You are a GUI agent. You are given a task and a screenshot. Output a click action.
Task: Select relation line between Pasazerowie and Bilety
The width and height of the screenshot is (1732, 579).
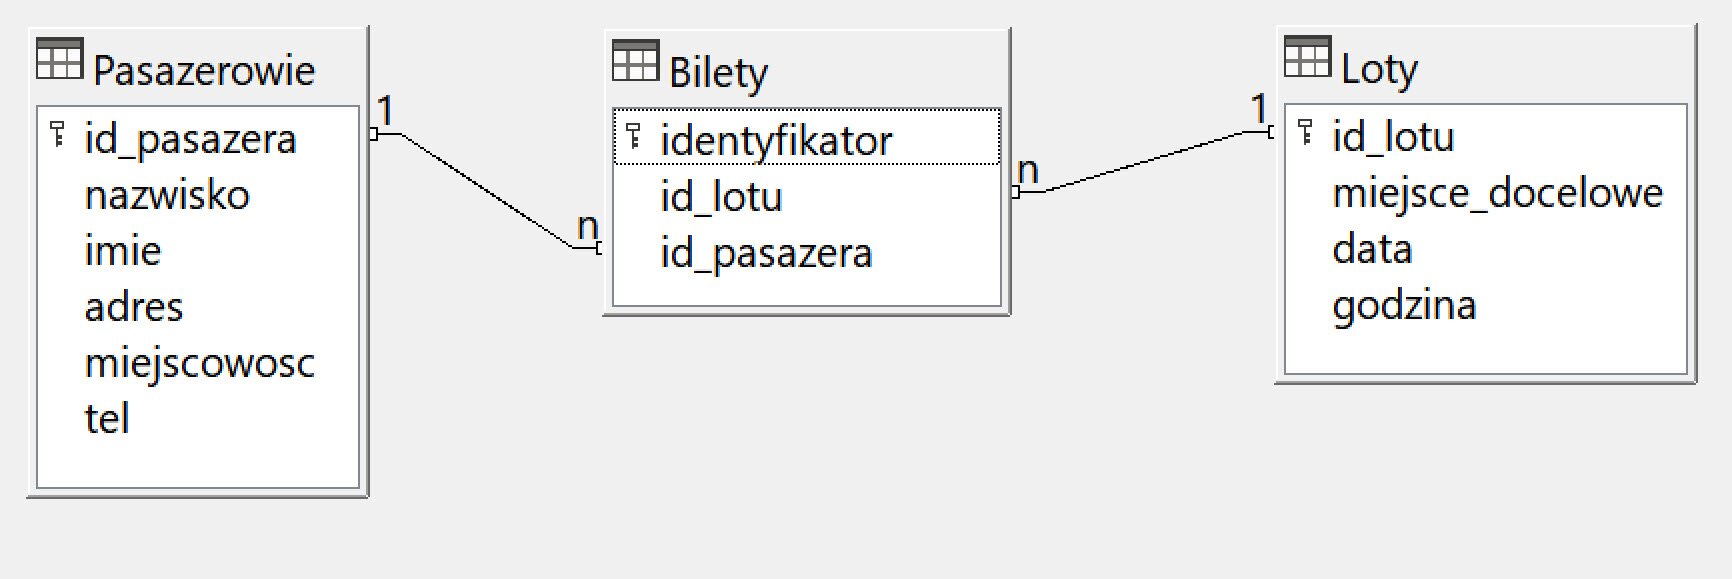486,190
